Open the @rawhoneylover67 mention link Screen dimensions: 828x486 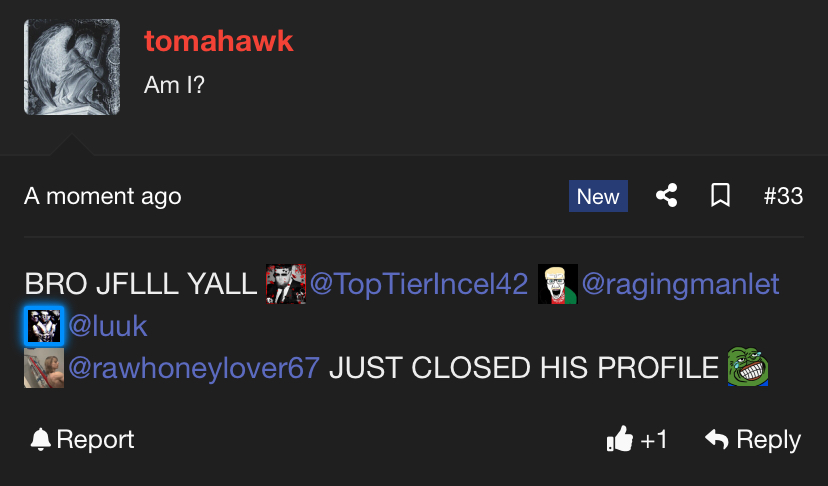(x=194, y=367)
